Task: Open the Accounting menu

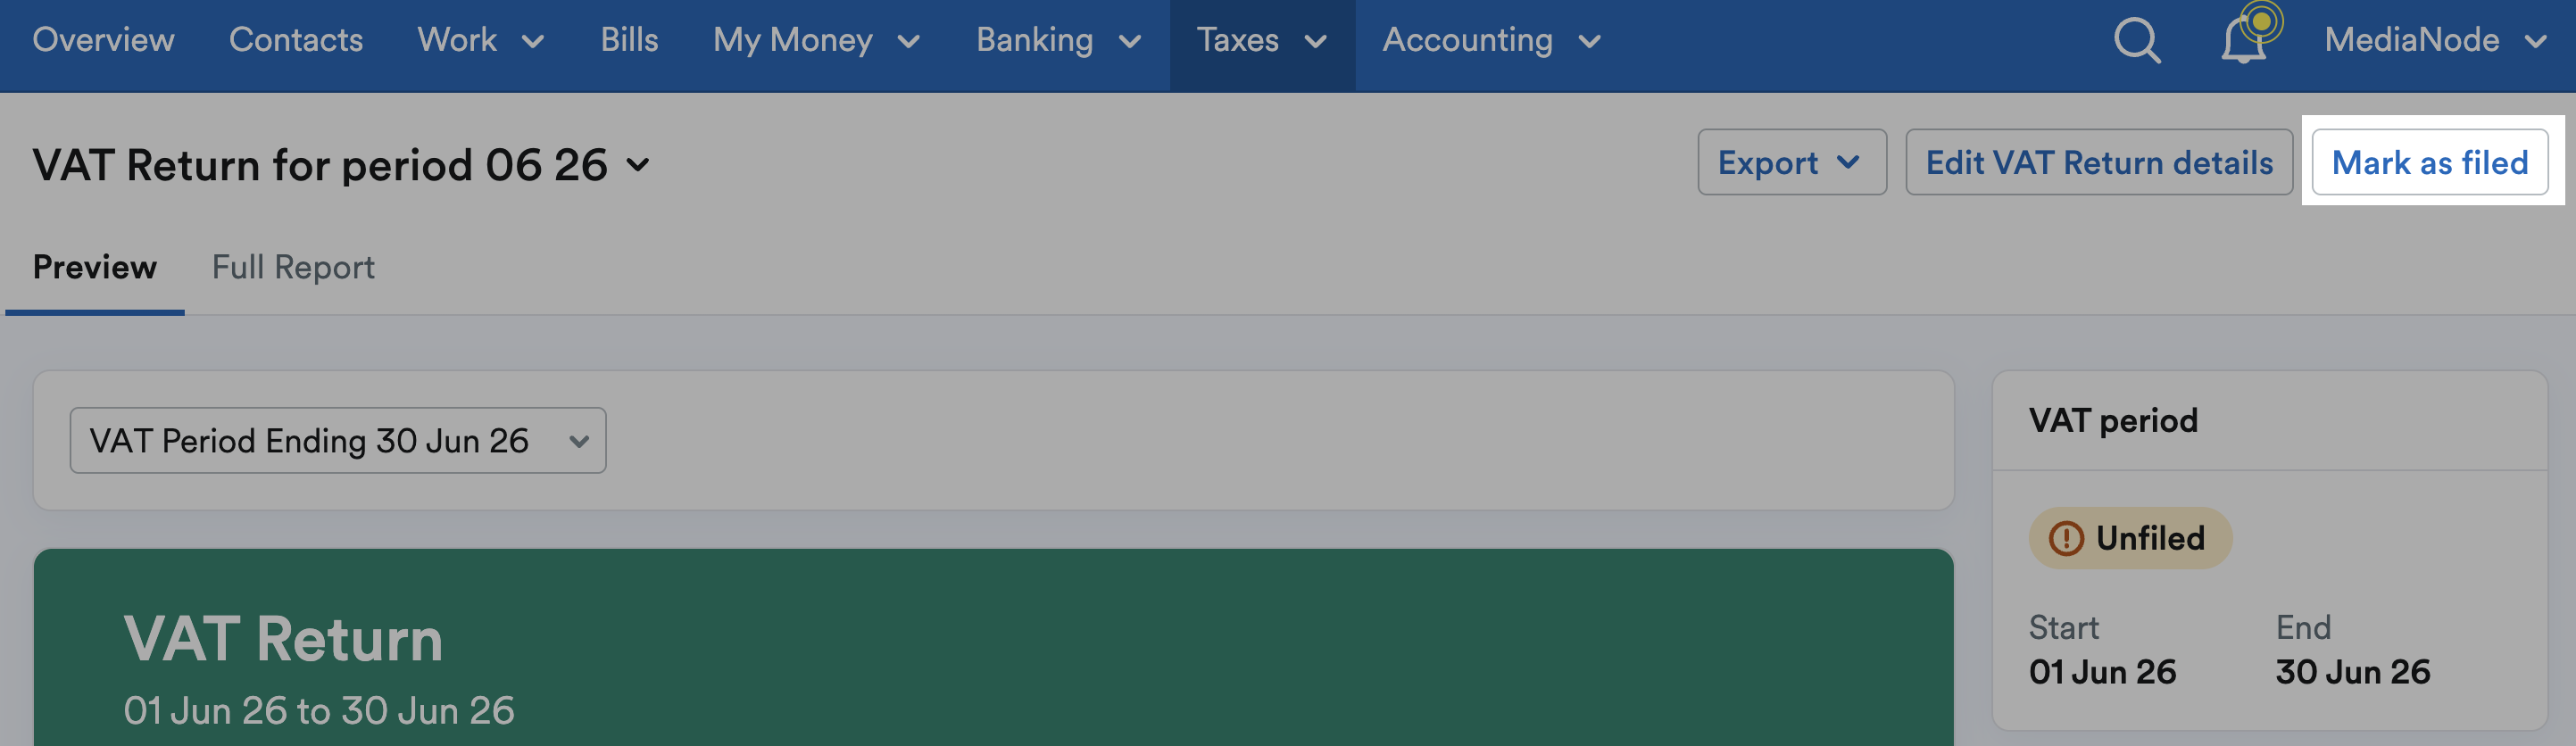Action: [x=1491, y=40]
